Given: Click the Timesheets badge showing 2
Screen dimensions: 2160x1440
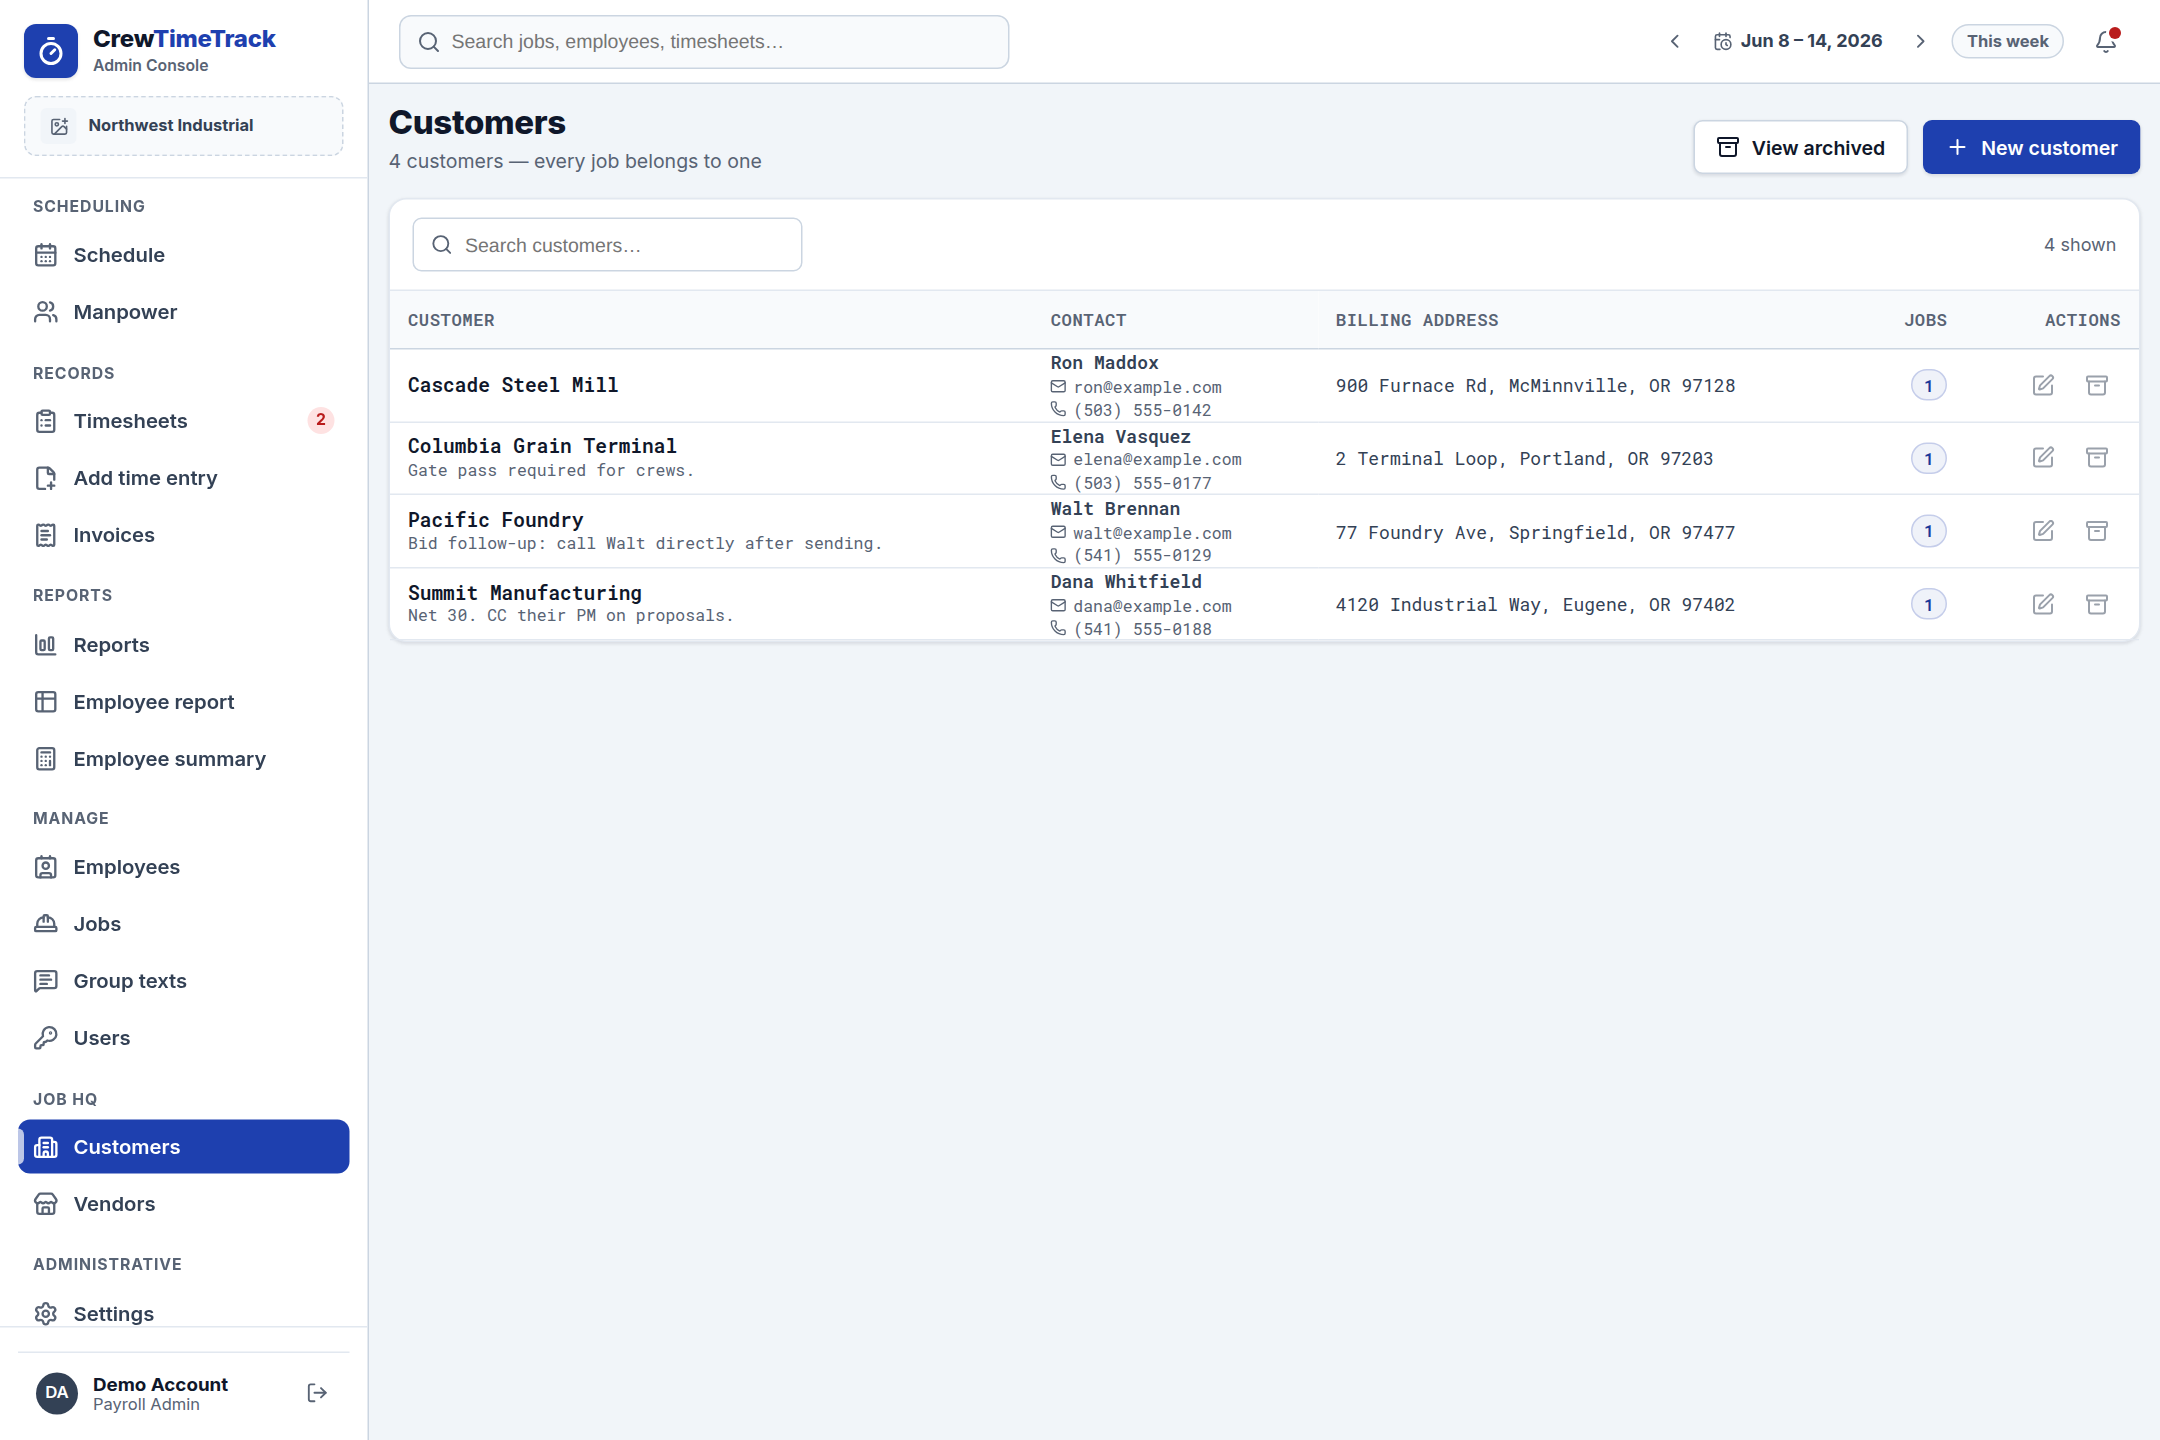Looking at the screenshot, I should tap(320, 420).
